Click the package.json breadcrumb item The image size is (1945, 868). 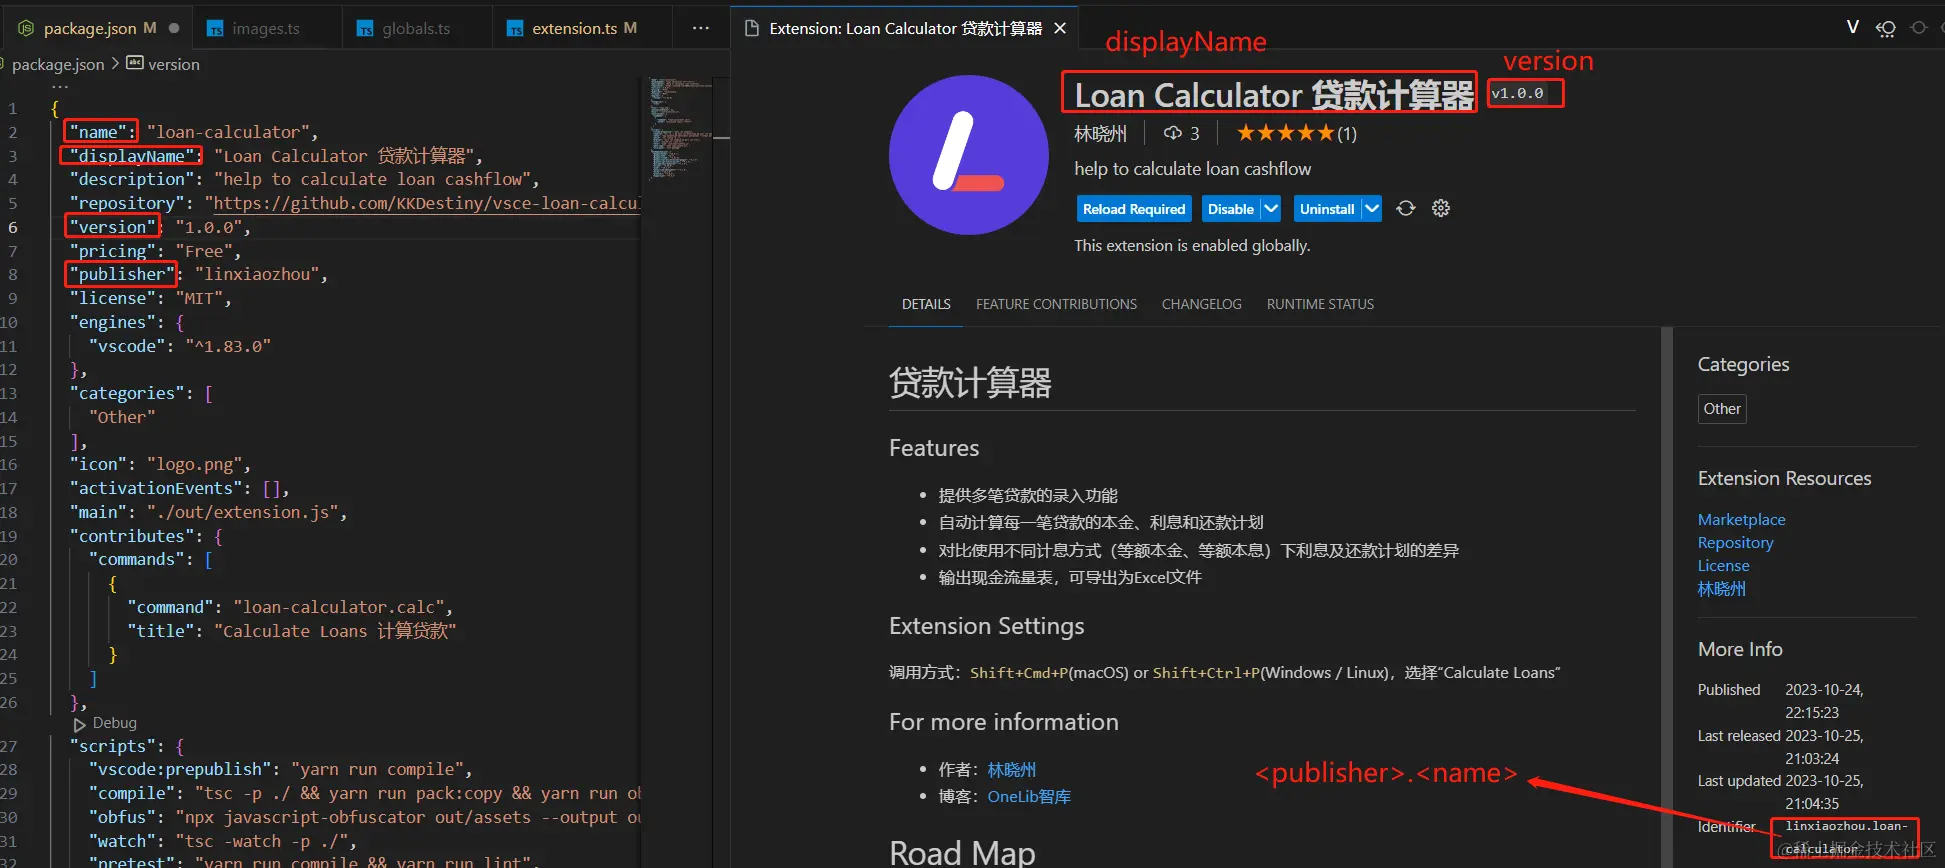click(57, 64)
